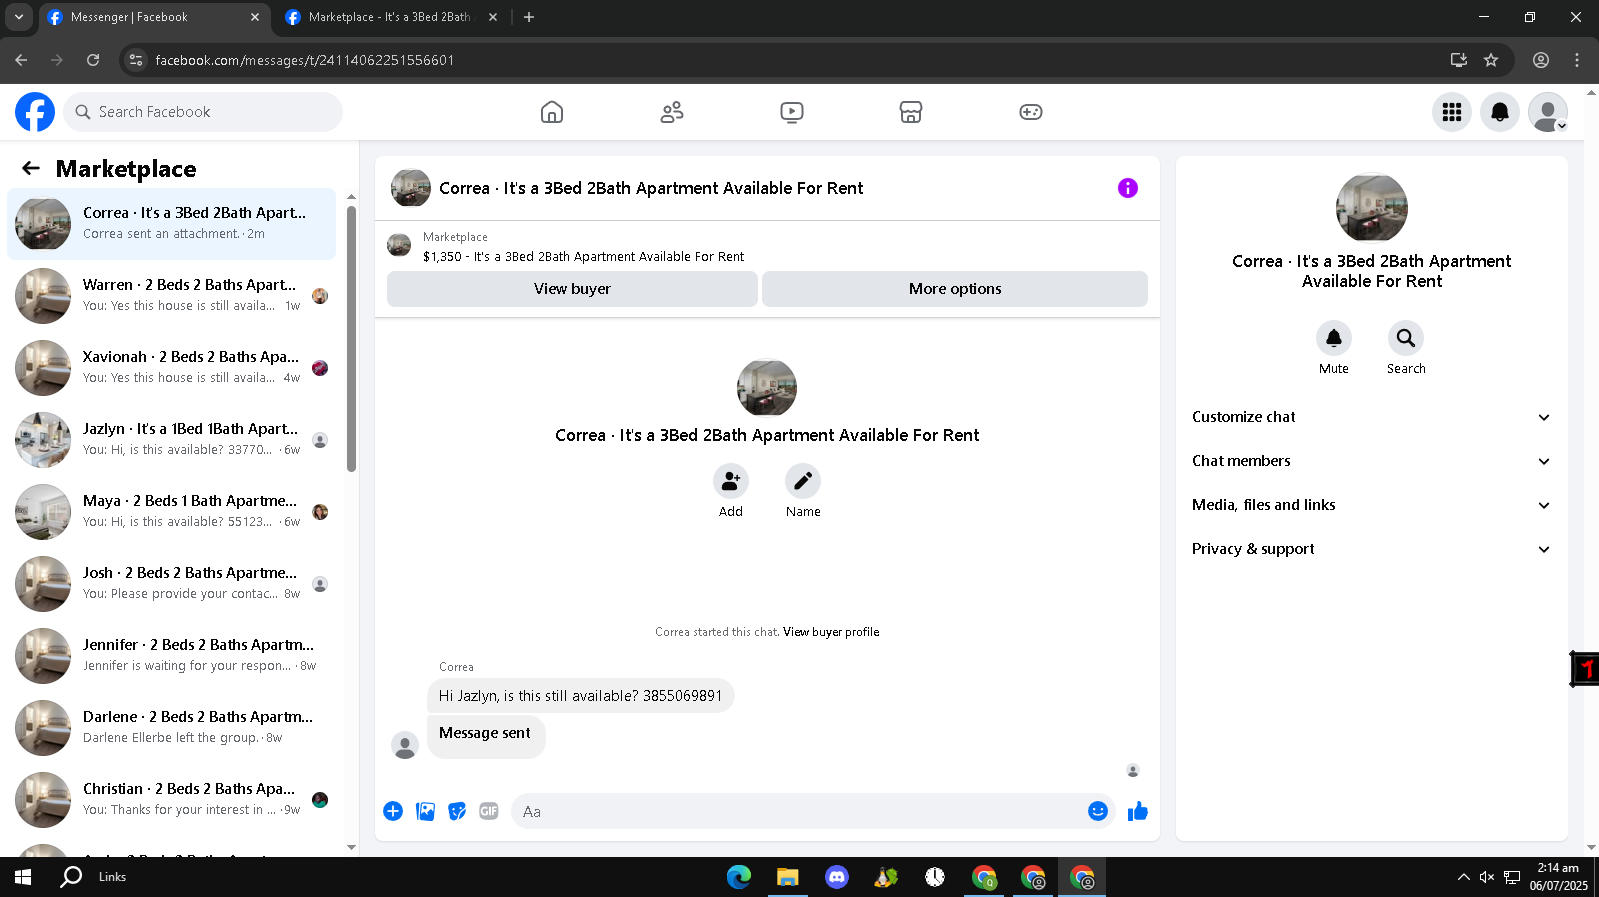Screen dimensions: 1599x897
Task: Click the Chrome address bar URL
Action: click(x=305, y=60)
